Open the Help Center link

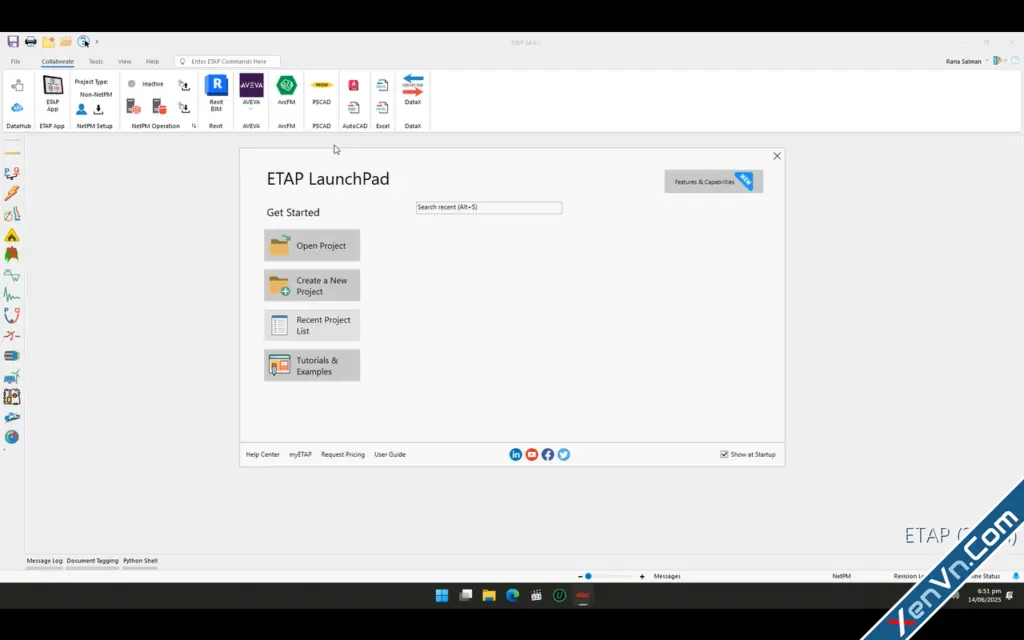pos(263,455)
